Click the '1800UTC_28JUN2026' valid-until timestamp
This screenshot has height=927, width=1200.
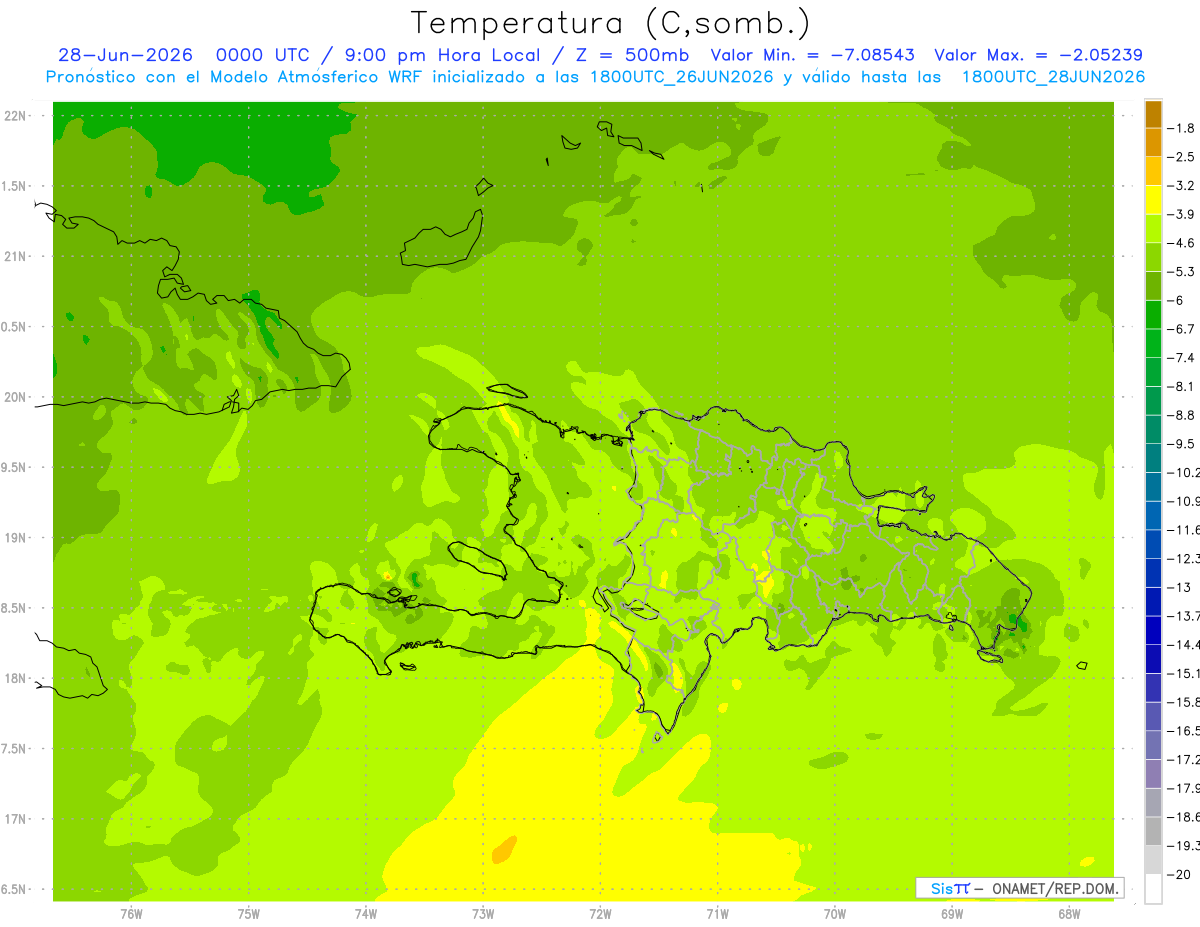coord(1053,77)
